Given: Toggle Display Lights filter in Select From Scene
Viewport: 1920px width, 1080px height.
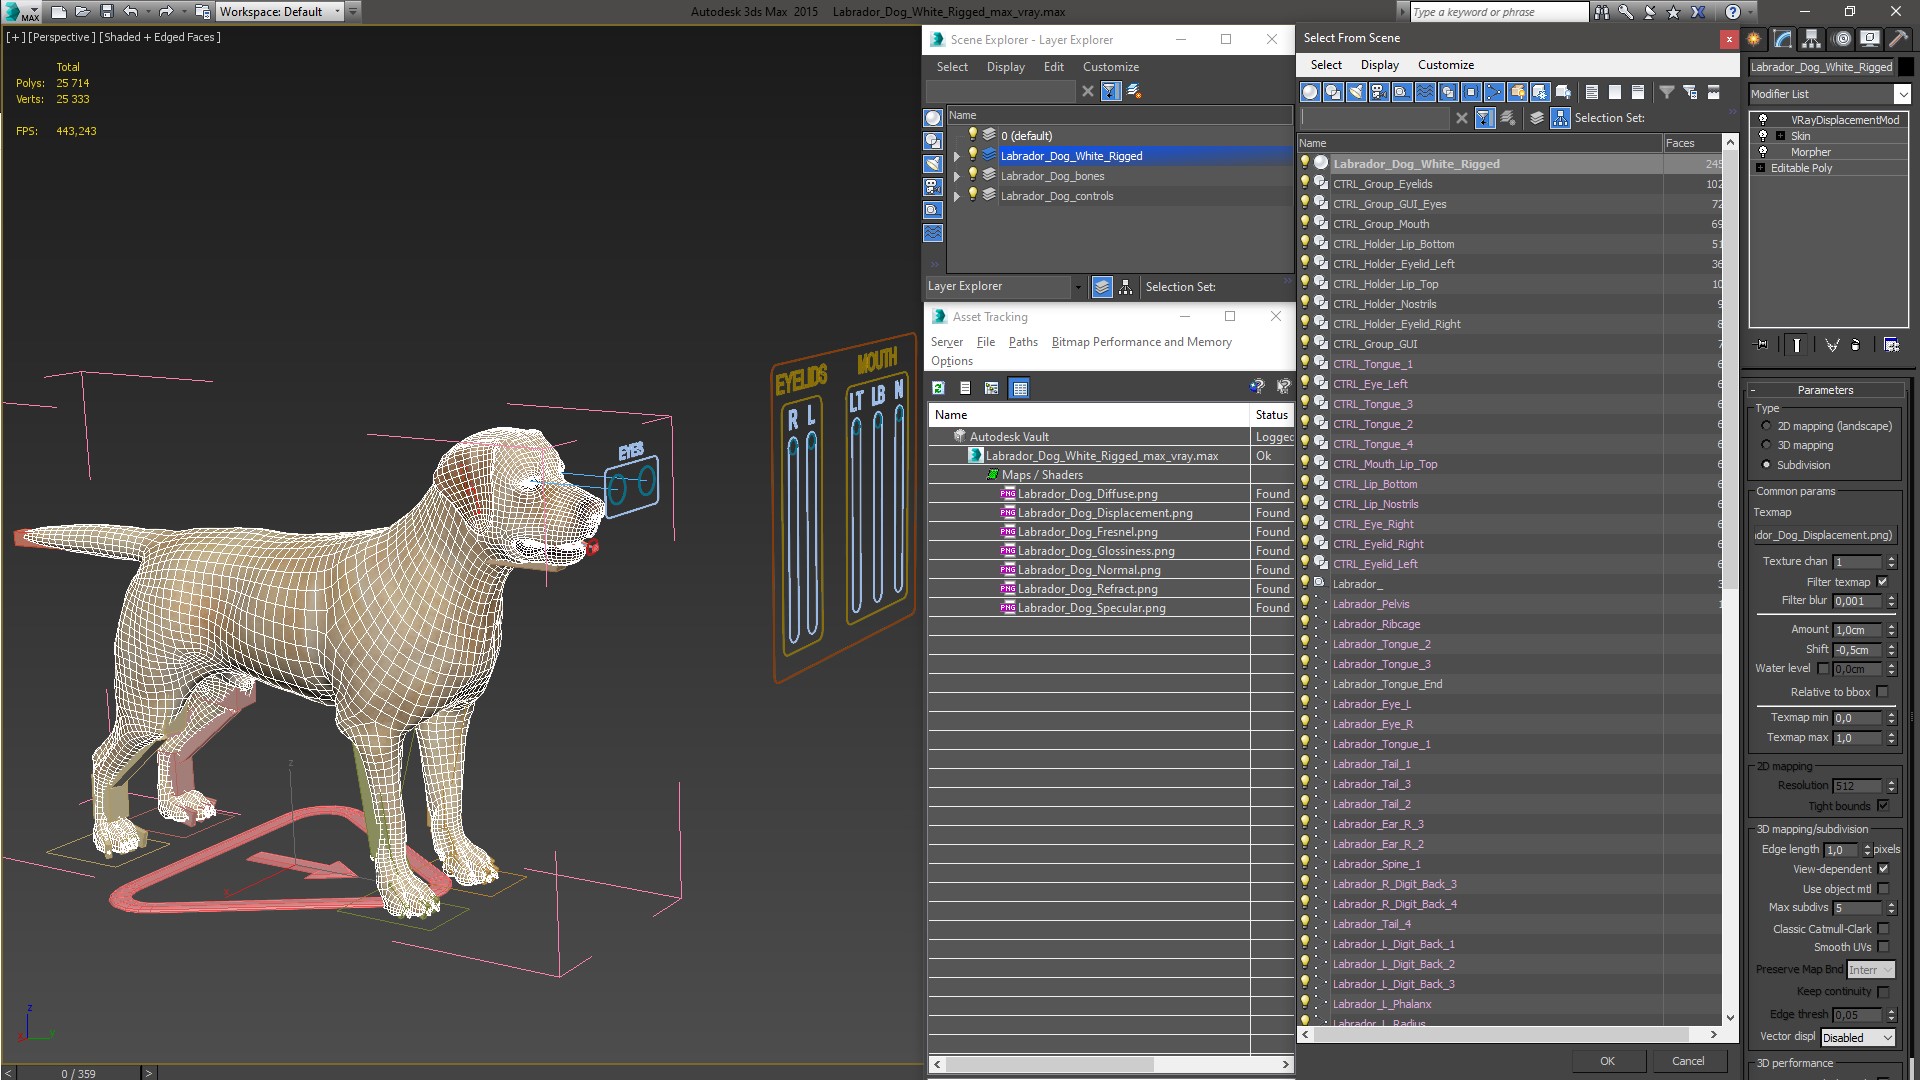Looking at the screenshot, I should click(1356, 92).
